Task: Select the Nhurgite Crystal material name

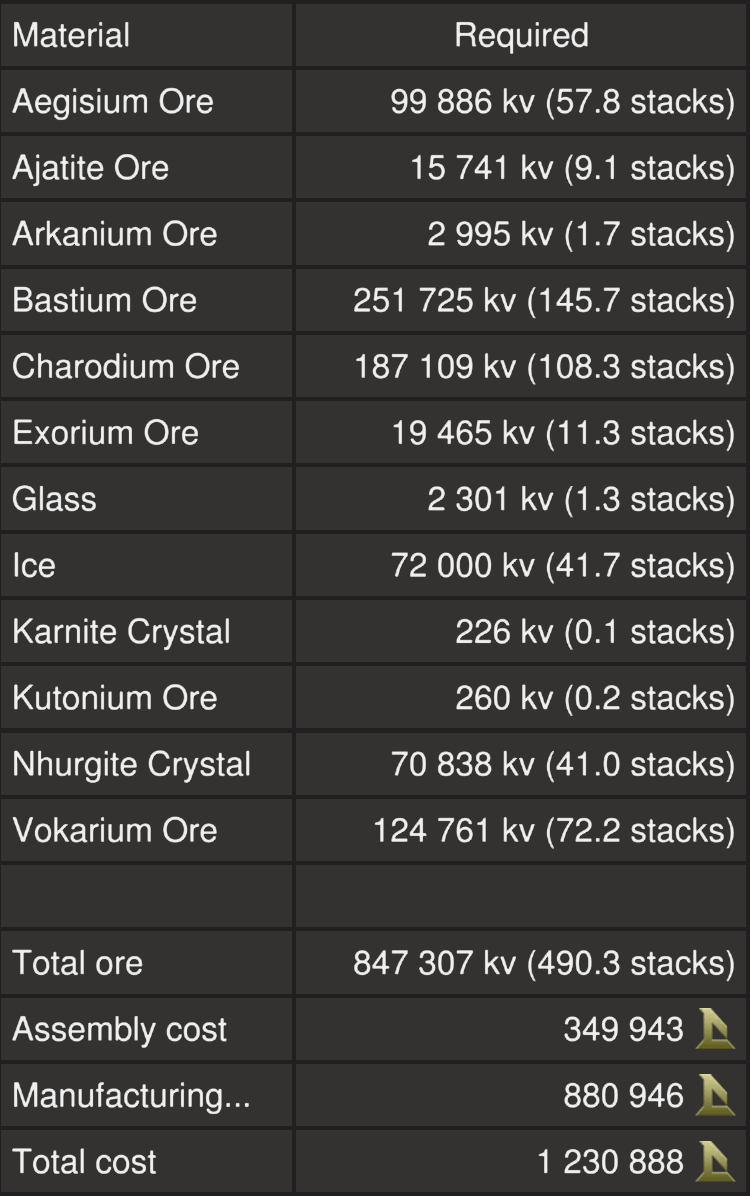Action: 131,764
